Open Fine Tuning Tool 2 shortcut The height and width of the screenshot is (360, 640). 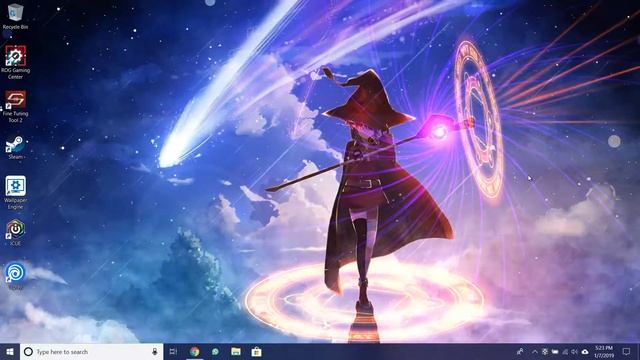(16, 106)
